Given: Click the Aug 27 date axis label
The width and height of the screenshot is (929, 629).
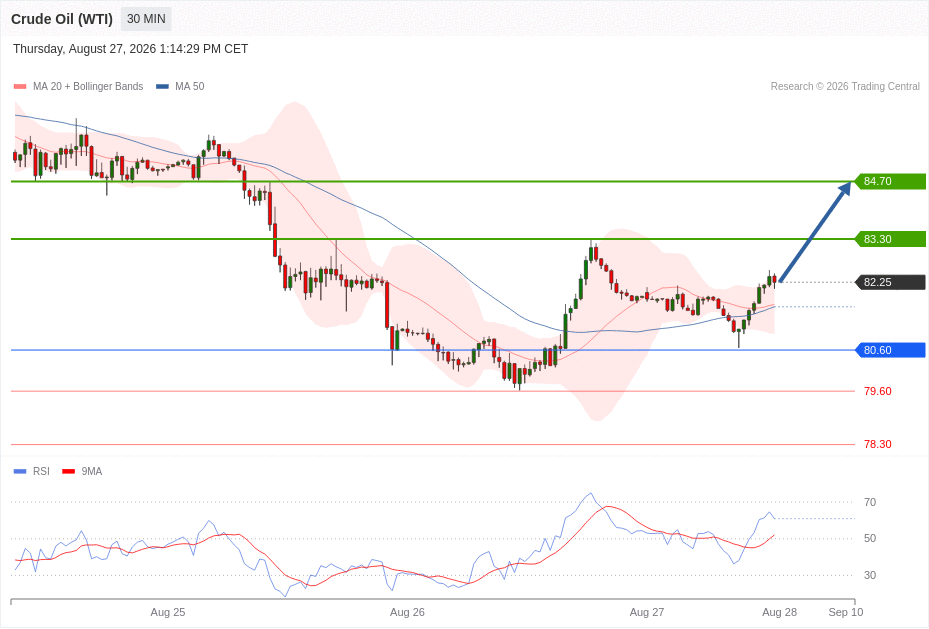Looking at the screenshot, I should click(647, 612).
